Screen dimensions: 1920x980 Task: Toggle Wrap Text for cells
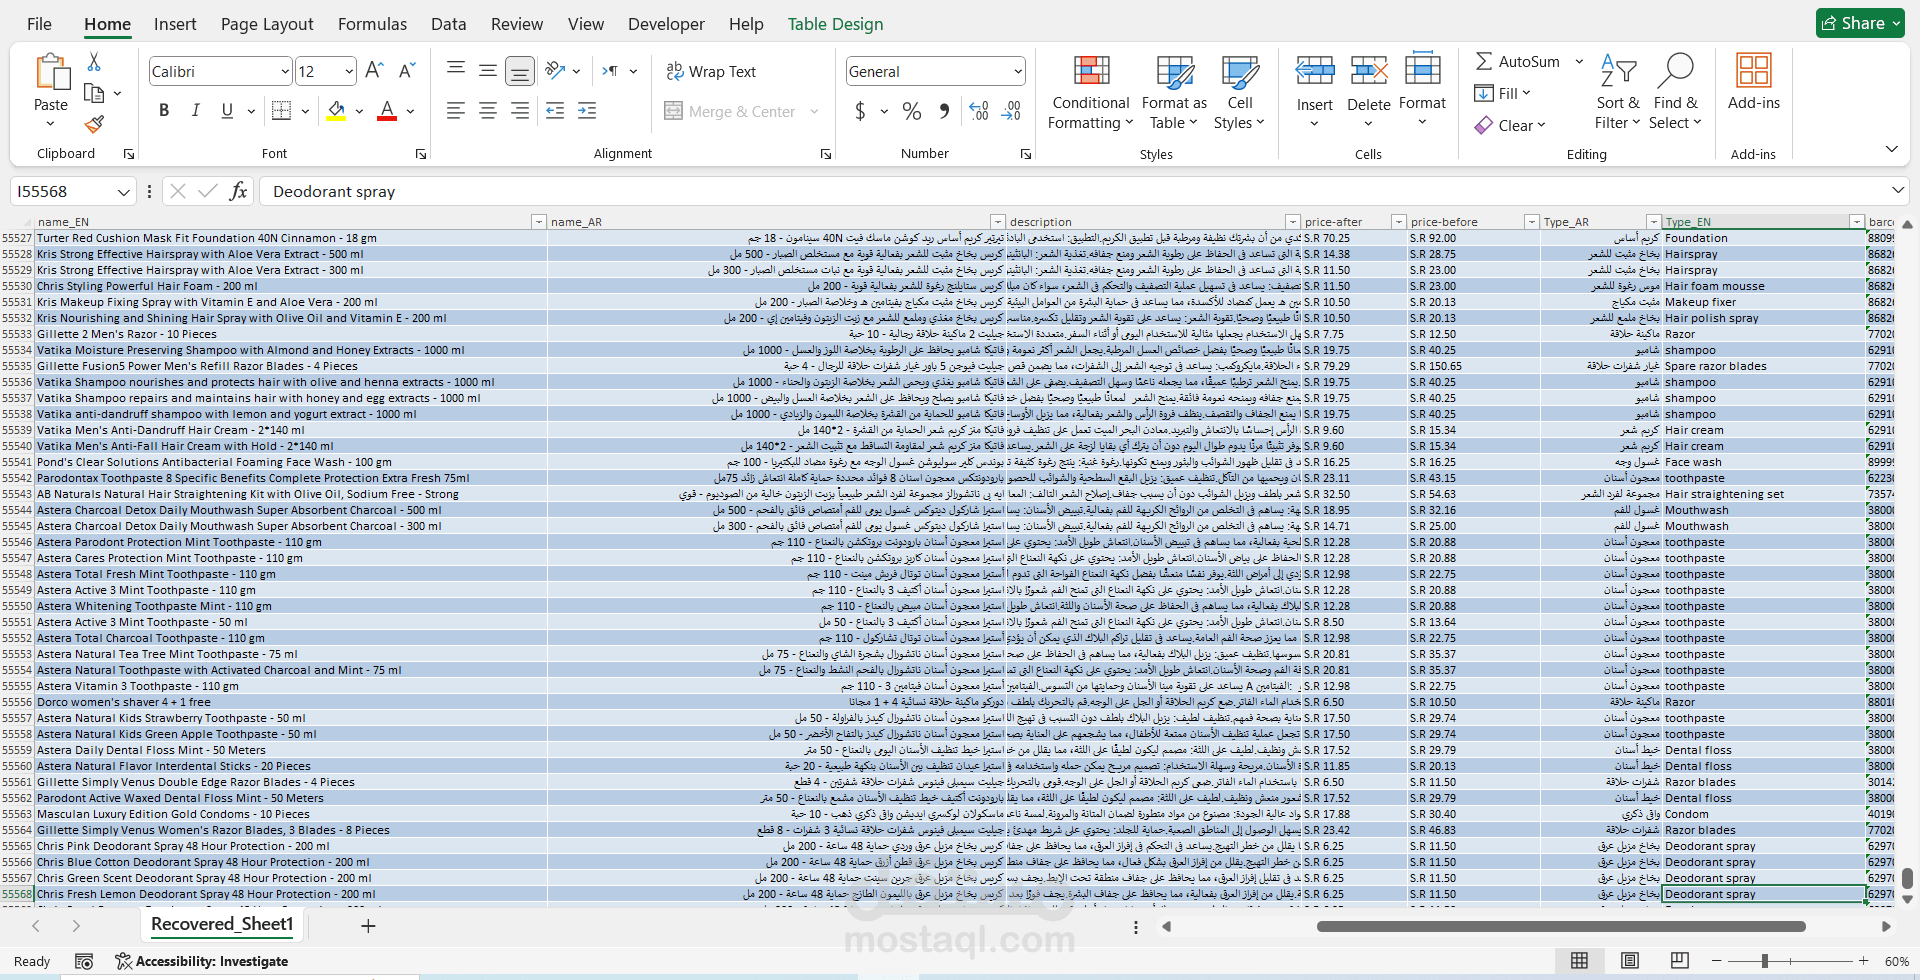pyautogui.click(x=711, y=71)
